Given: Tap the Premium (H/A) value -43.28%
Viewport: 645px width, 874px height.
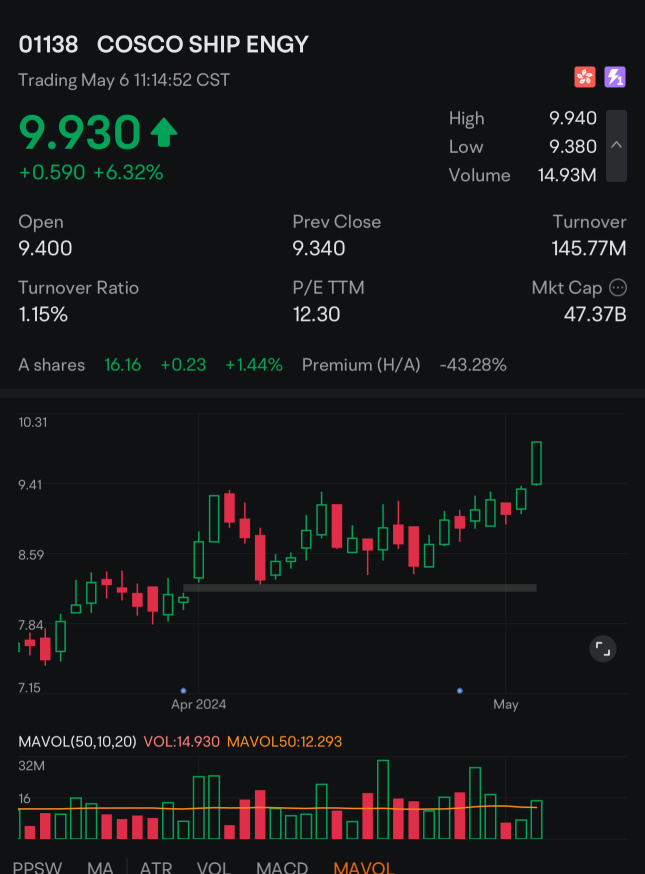Looking at the screenshot, I should coord(473,365).
